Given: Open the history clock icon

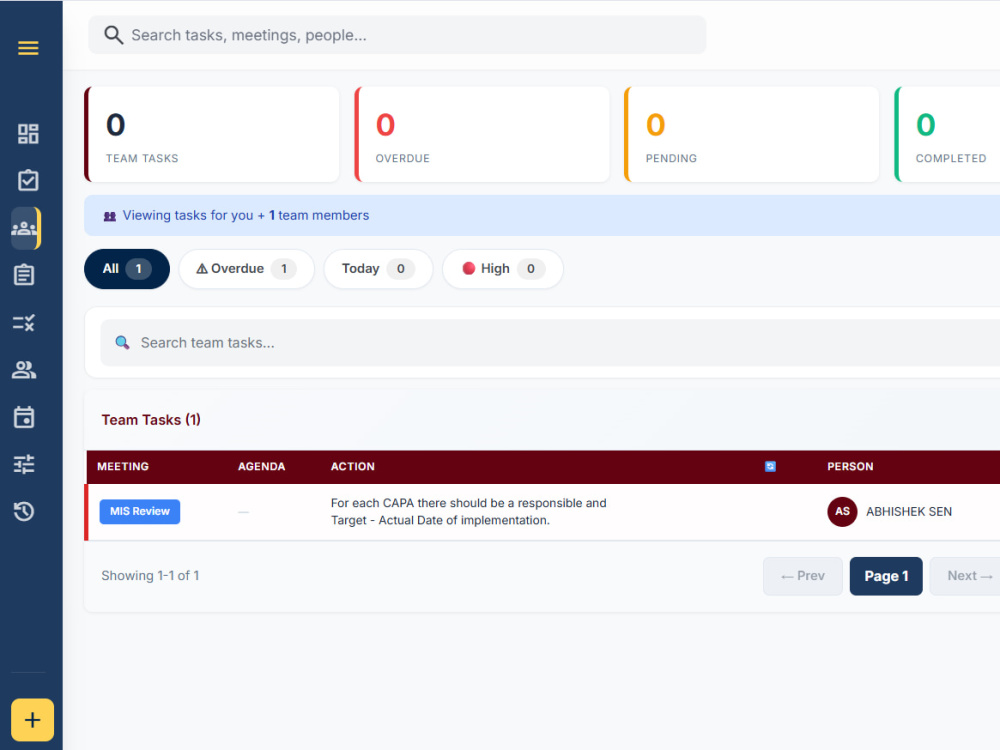Looking at the screenshot, I should [x=24, y=511].
